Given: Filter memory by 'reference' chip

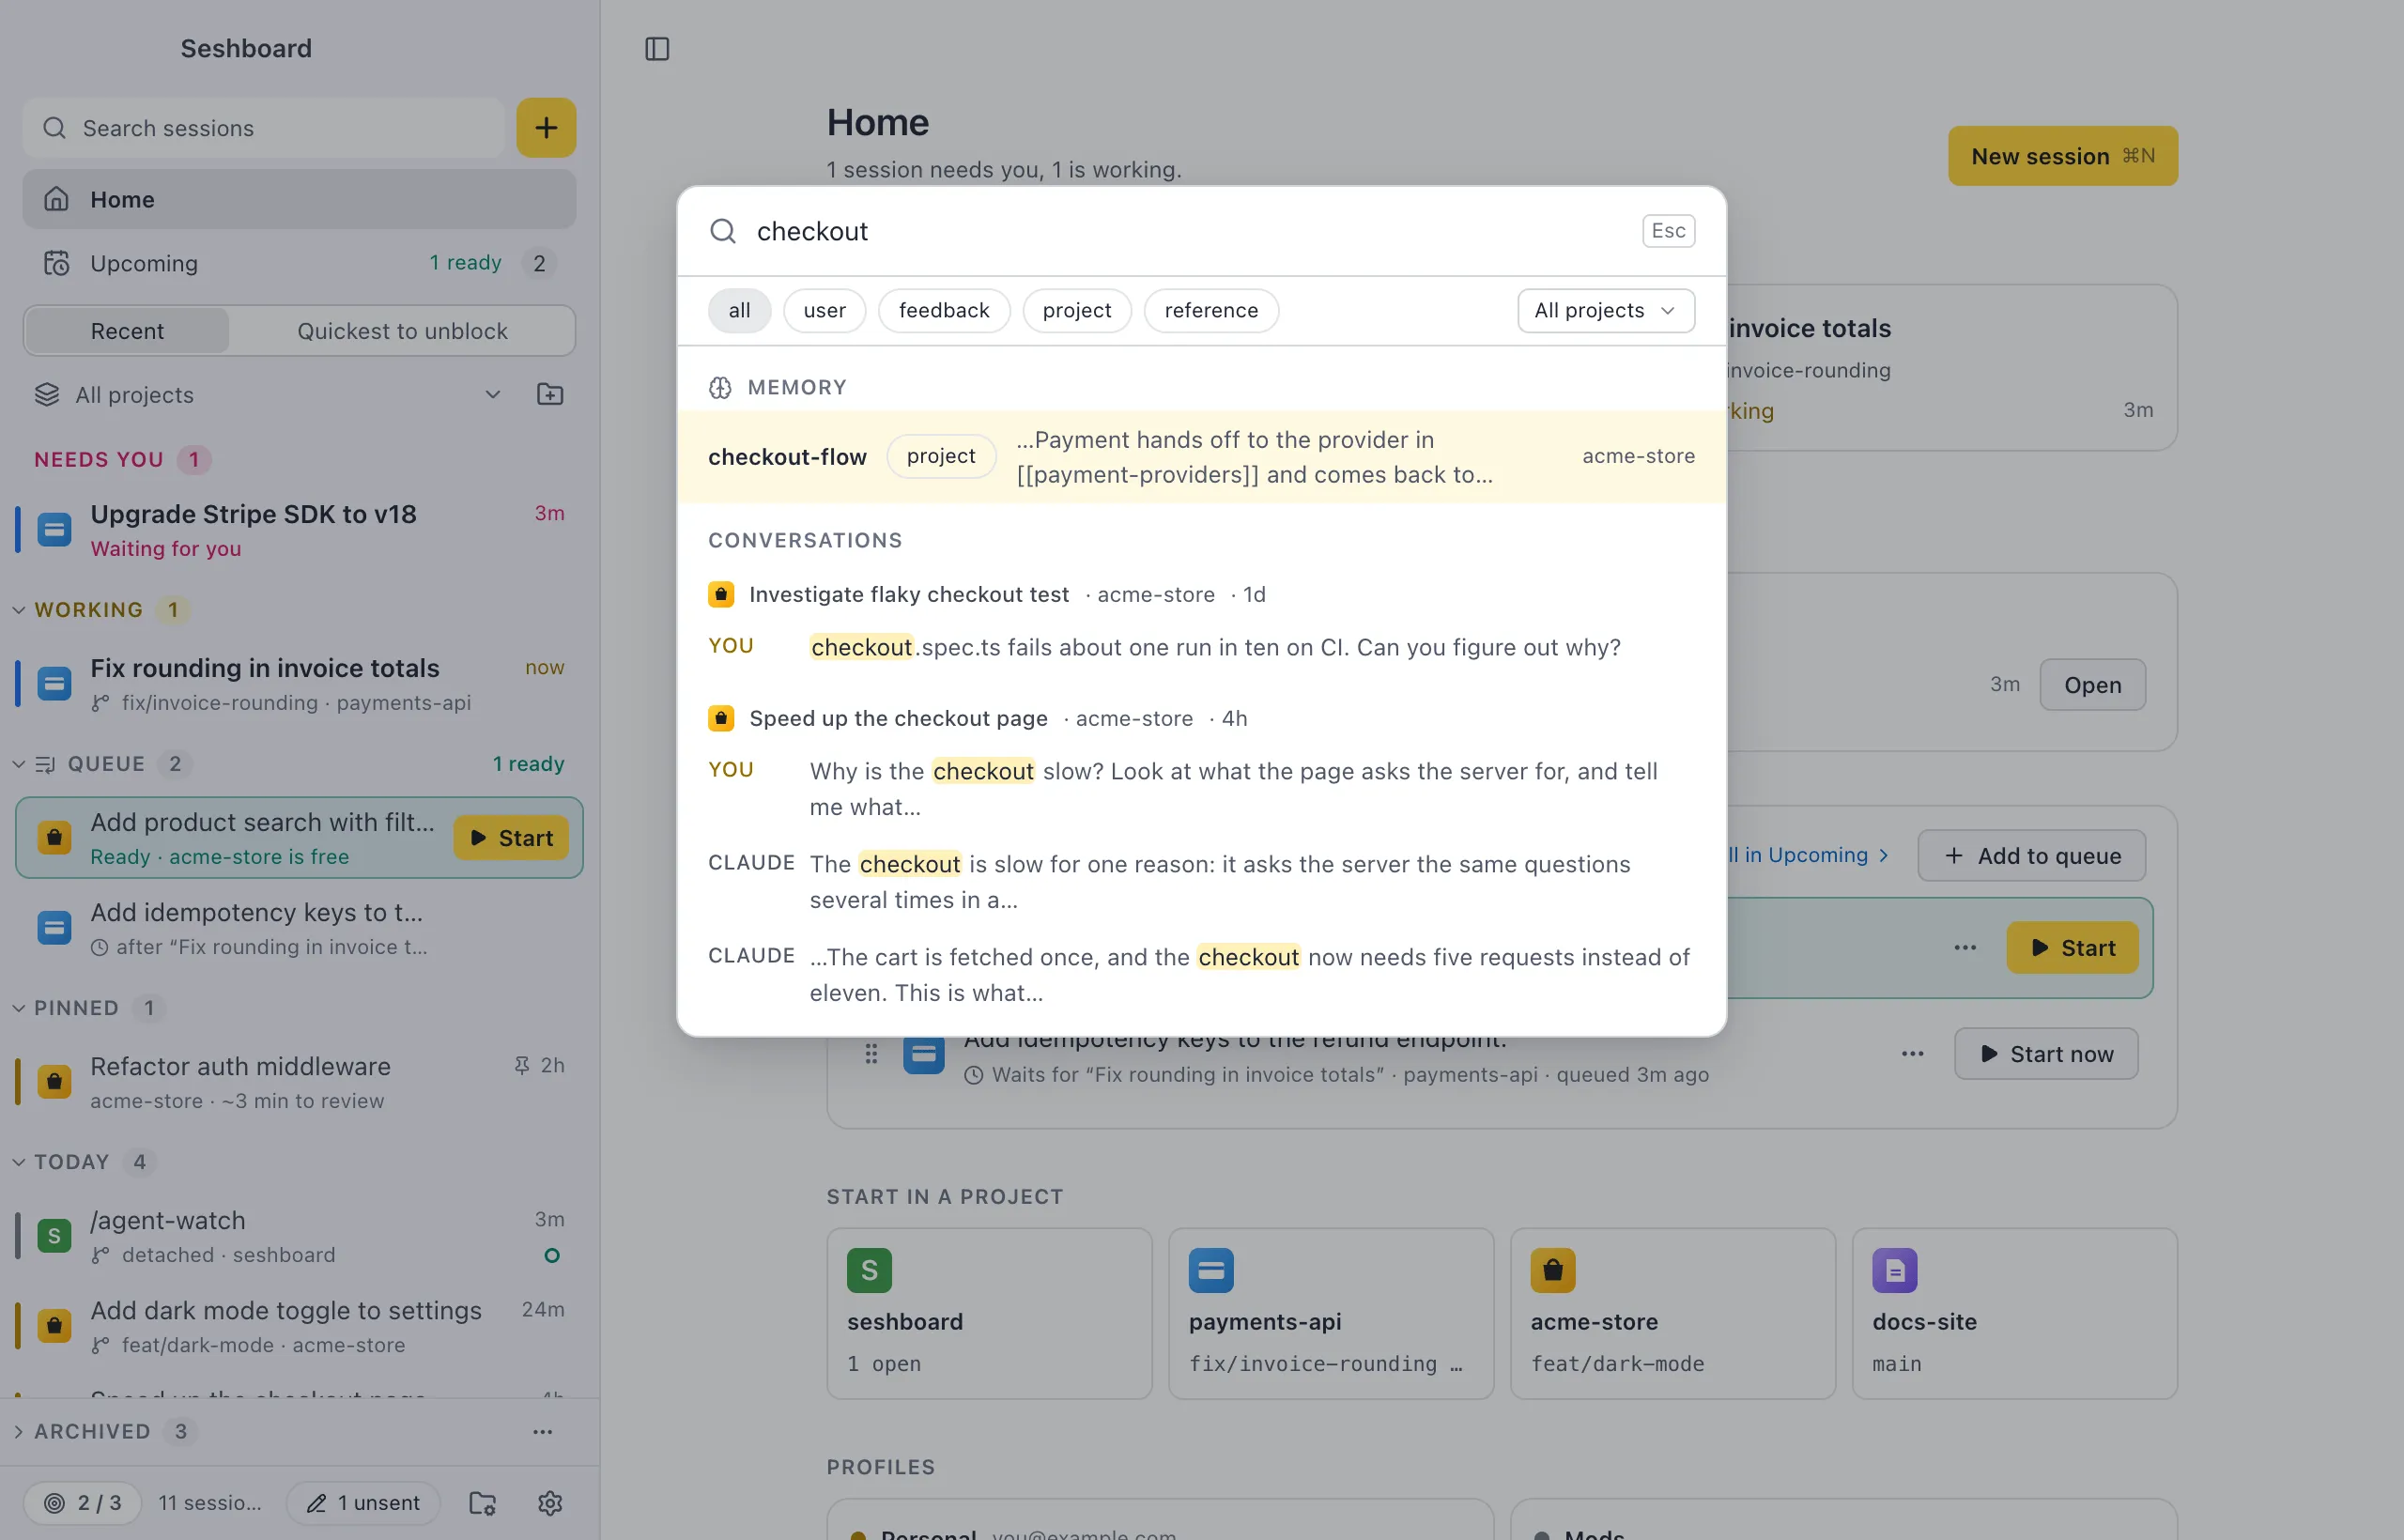Looking at the screenshot, I should point(1211,310).
